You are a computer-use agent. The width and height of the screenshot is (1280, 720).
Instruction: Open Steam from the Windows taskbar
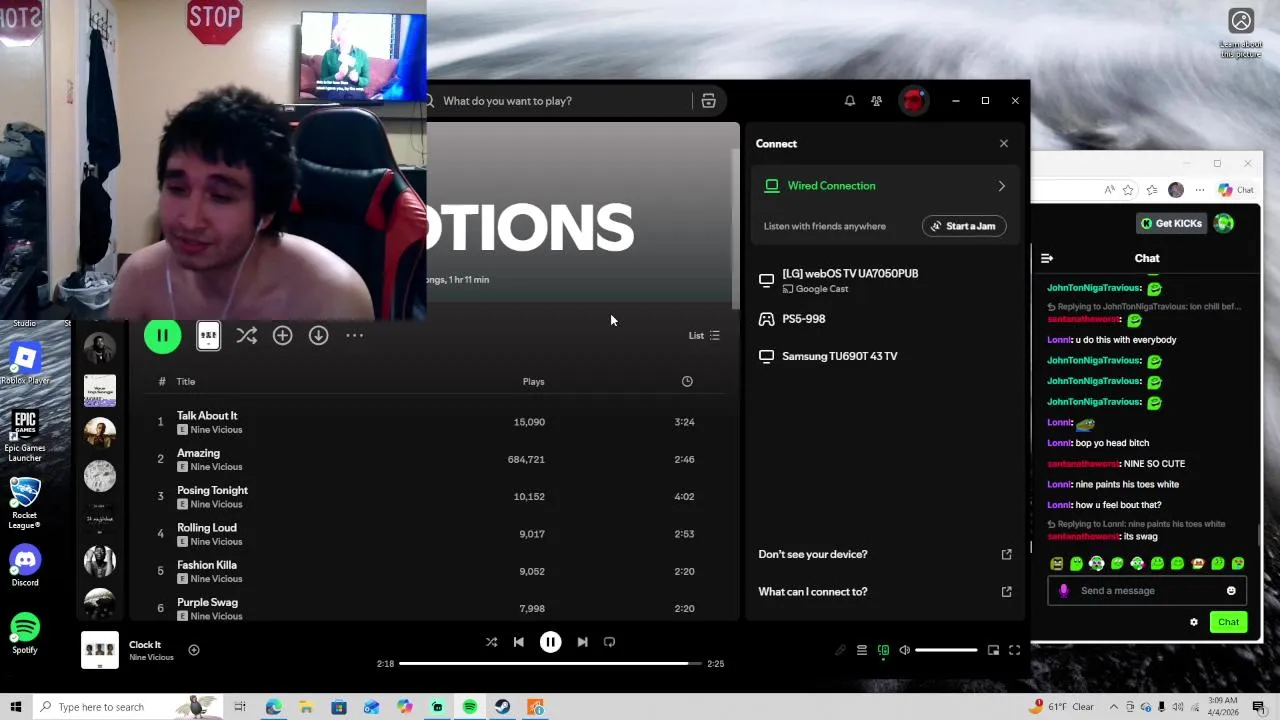coord(502,707)
